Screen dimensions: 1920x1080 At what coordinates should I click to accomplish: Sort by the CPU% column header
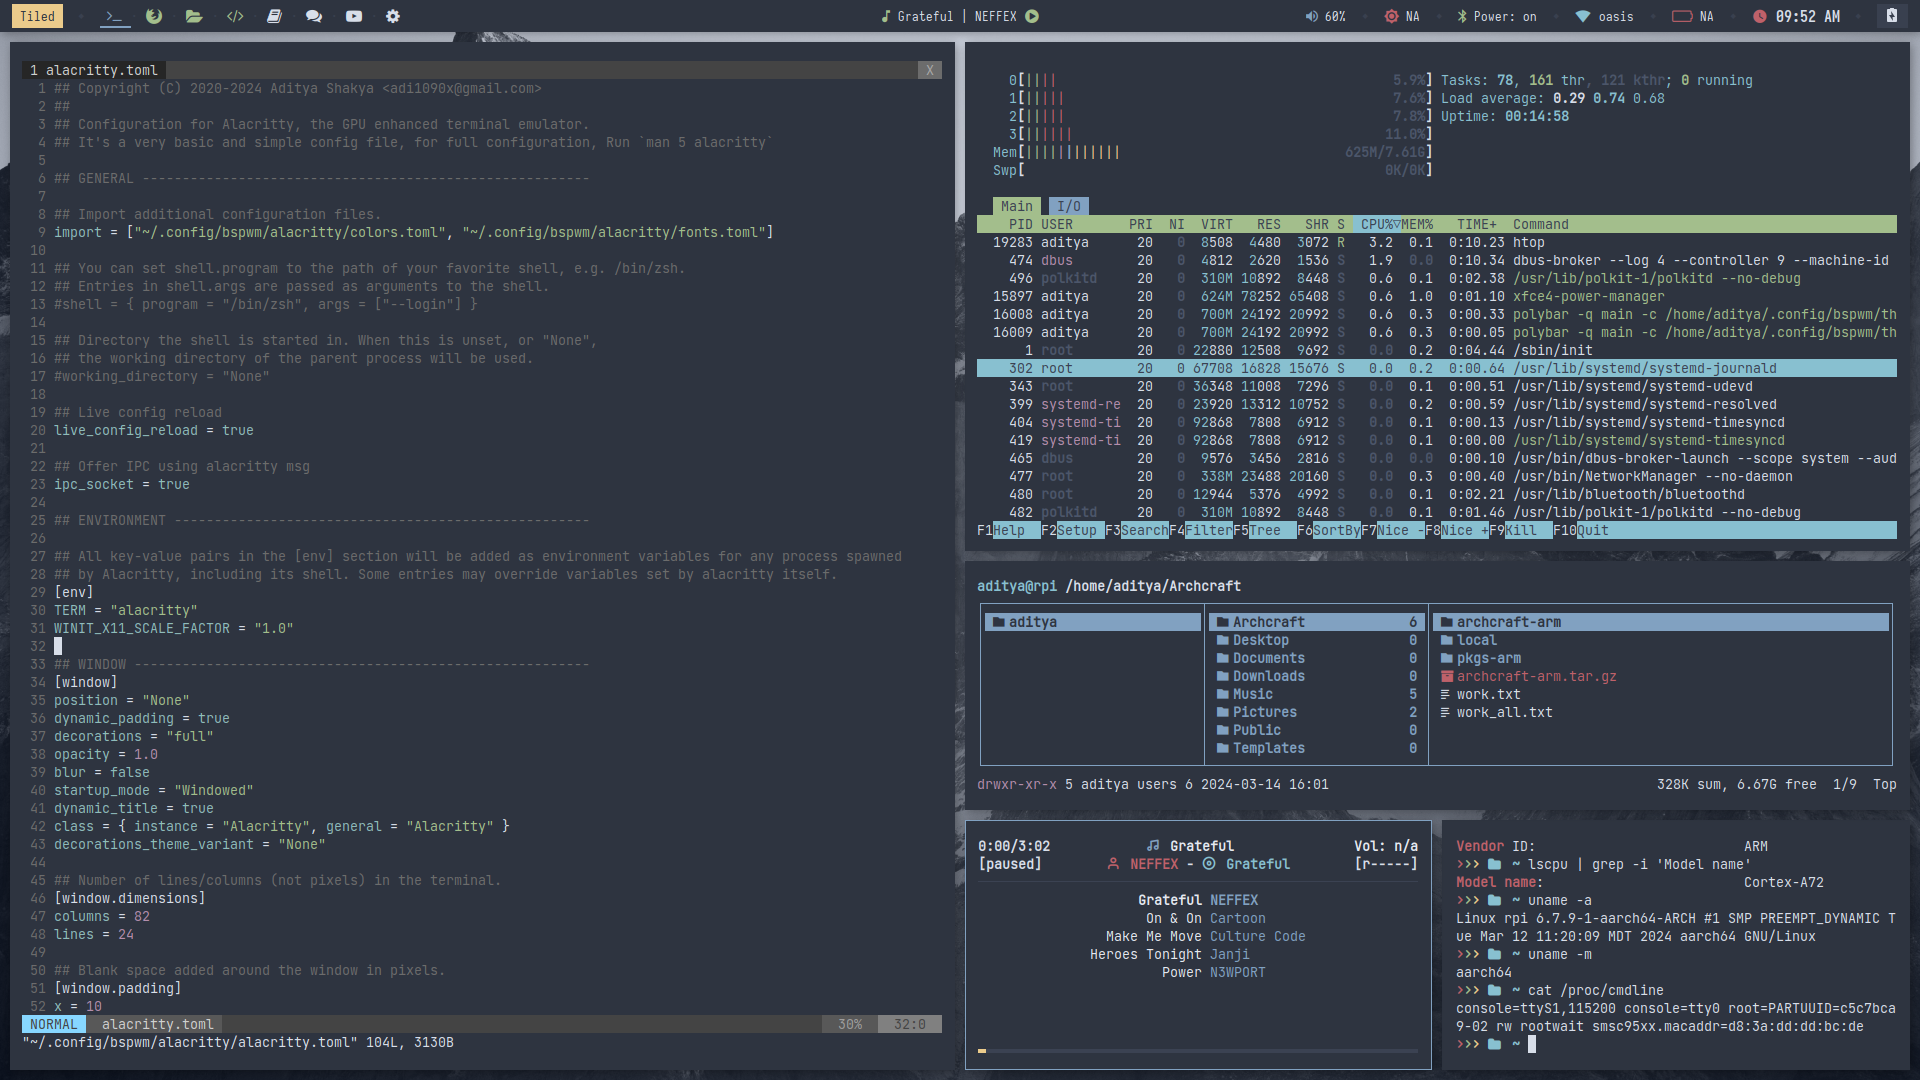tap(1378, 224)
